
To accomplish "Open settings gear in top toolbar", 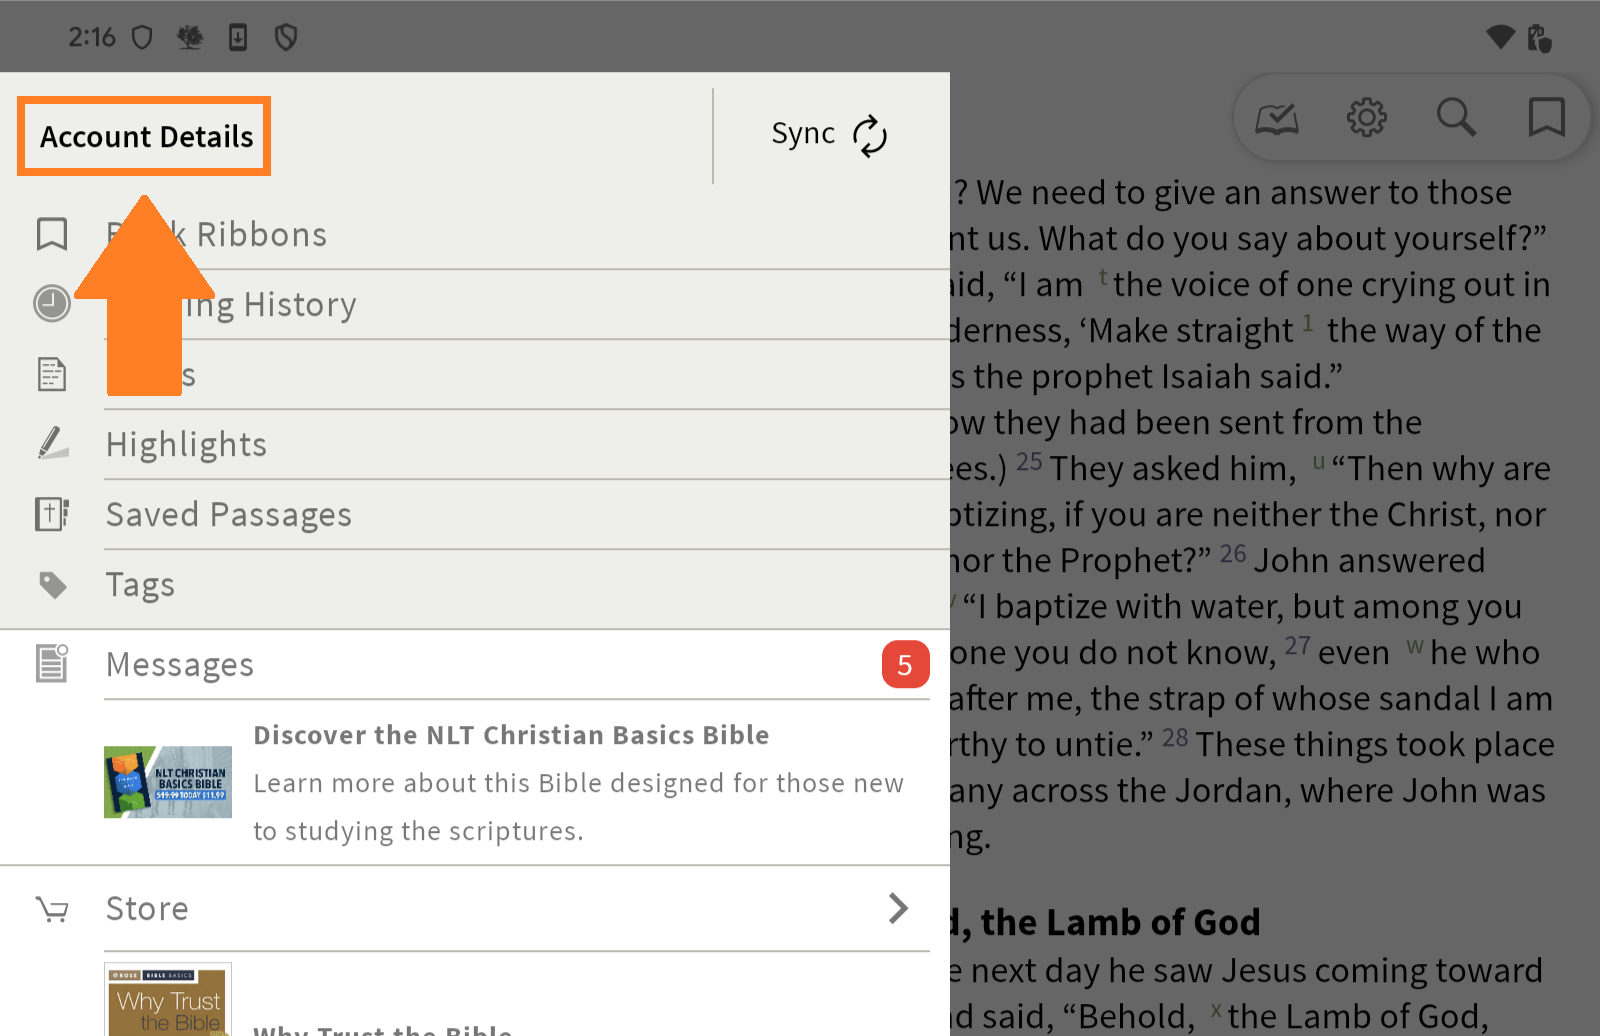I will [1366, 118].
